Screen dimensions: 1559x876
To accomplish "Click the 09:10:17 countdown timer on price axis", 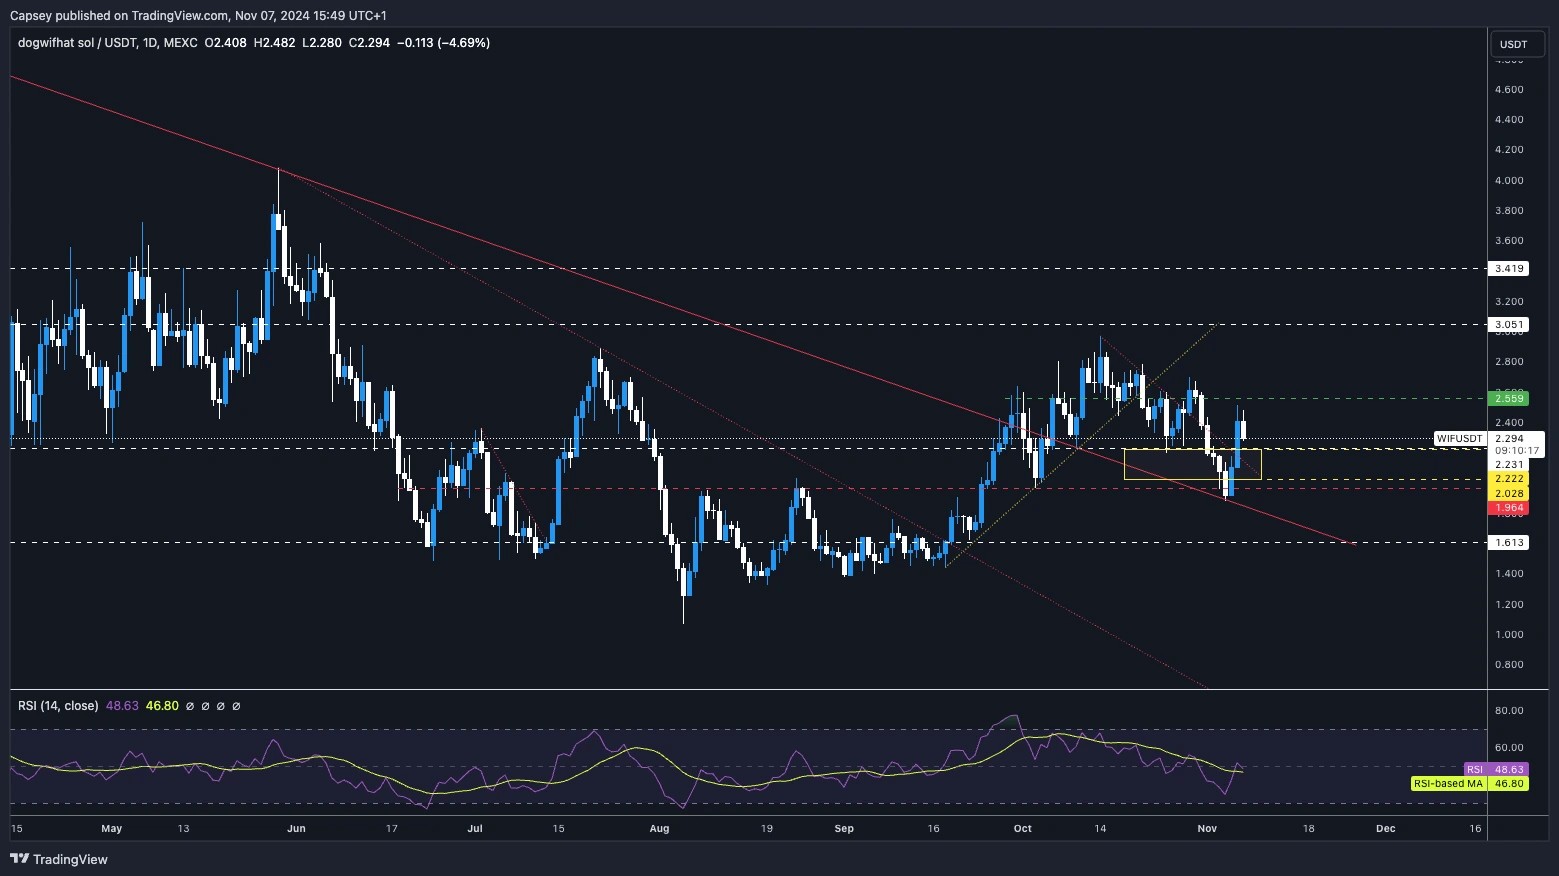I will 1515,450.
